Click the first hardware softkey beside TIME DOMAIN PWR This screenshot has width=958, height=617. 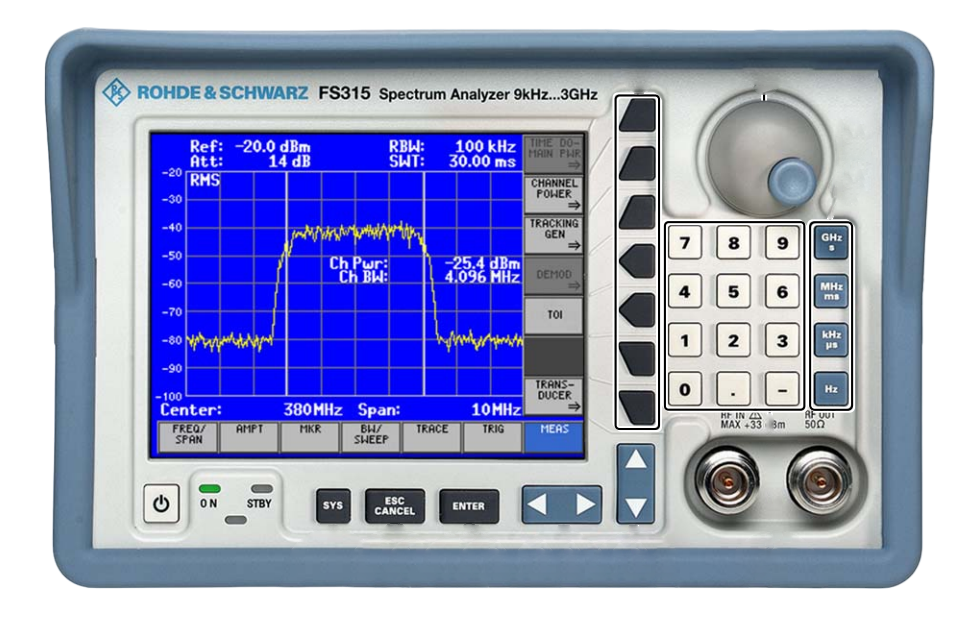pos(638,115)
